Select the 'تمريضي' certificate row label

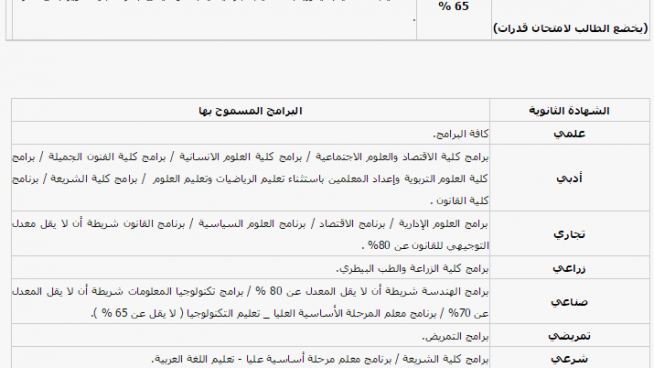click(x=569, y=335)
